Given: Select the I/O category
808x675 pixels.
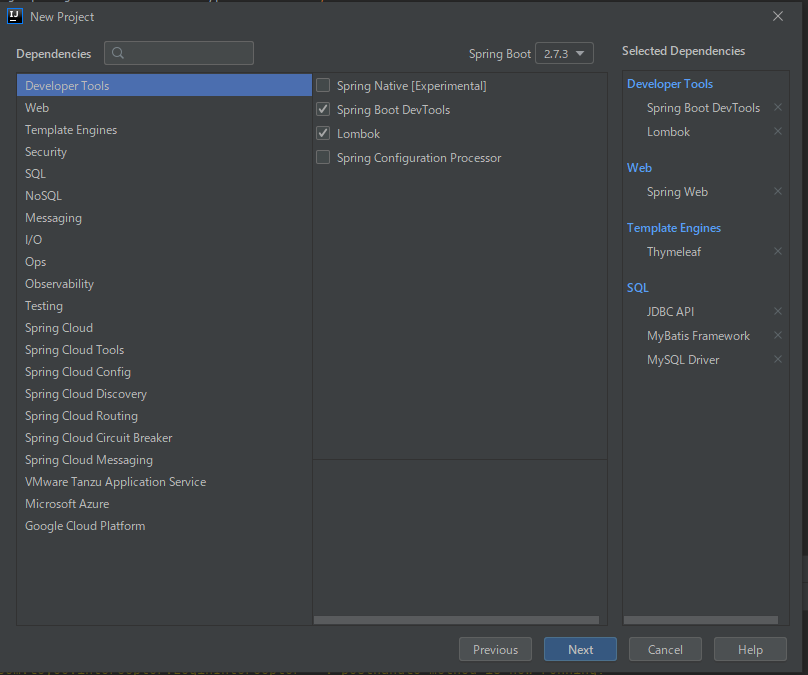Looking at the screenshot, I should click(x=164, y=240).
